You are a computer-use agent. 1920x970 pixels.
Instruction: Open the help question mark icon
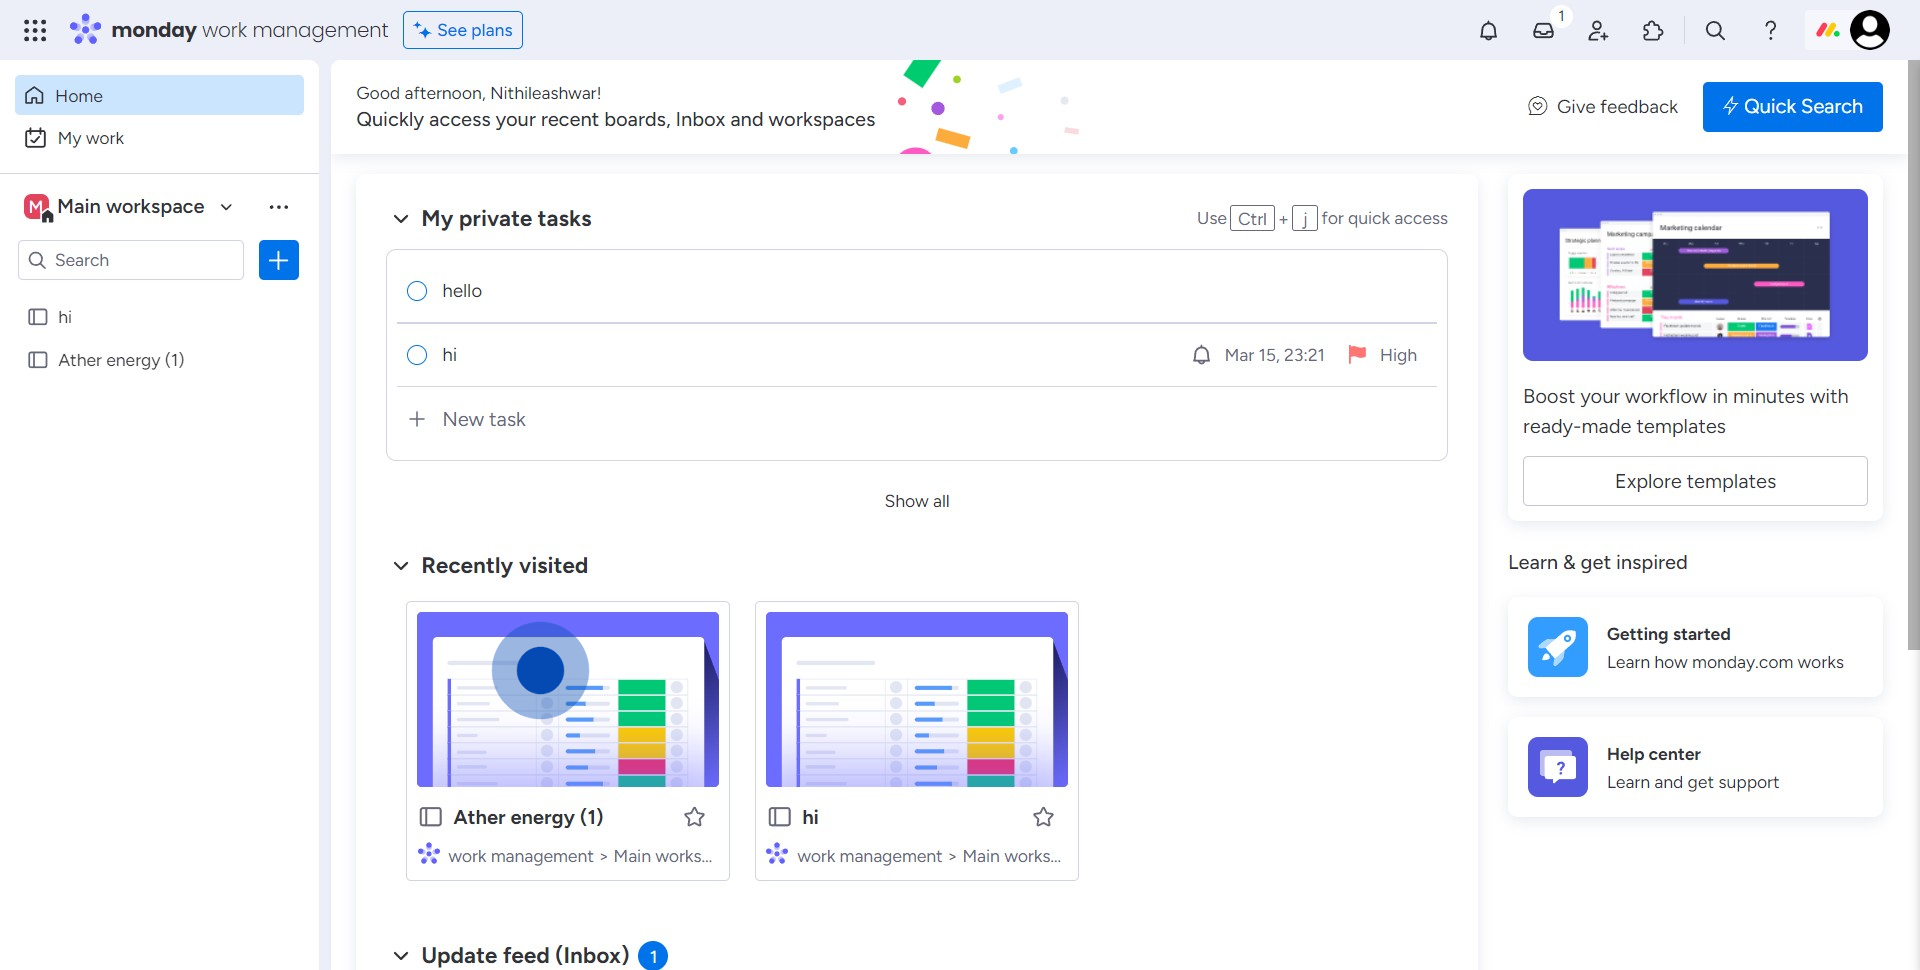coord(1770,31)
